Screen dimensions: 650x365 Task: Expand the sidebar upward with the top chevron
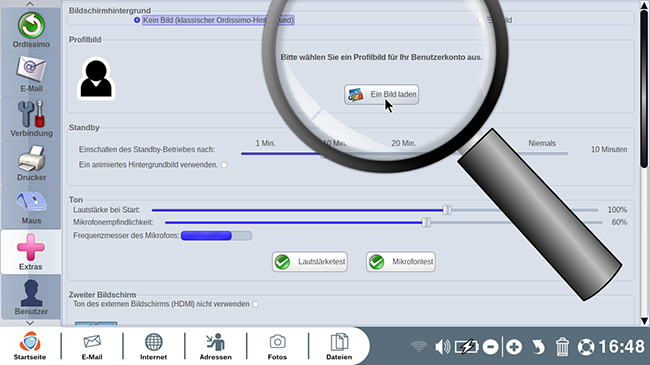pos(30,4)
